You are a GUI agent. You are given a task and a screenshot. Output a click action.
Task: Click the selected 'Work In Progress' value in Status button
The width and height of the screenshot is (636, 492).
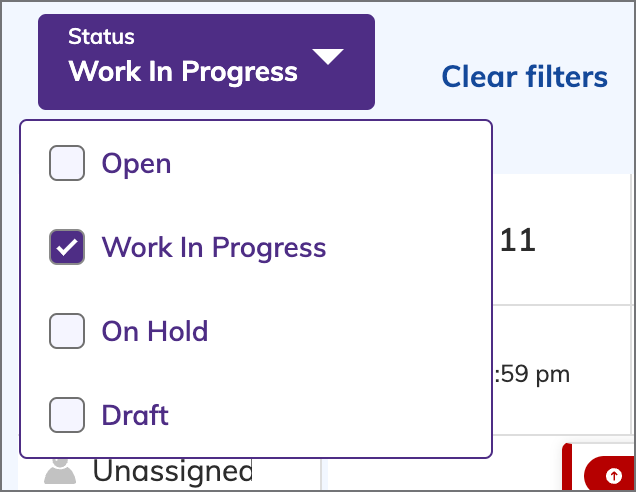point(183,72)
